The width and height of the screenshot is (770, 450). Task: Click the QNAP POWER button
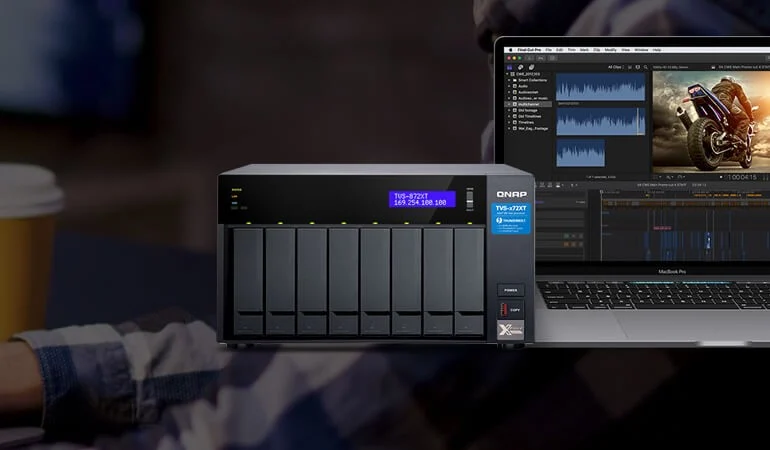(x=511, y=290)
